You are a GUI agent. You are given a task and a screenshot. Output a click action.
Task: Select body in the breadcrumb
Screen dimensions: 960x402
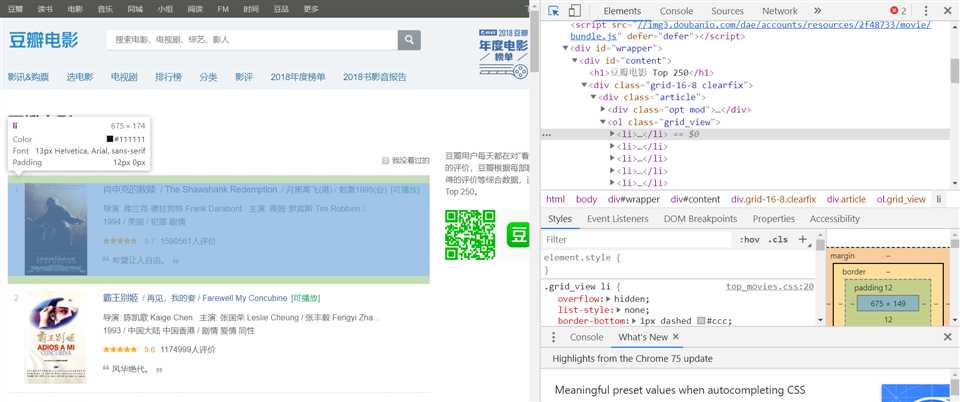586,199
